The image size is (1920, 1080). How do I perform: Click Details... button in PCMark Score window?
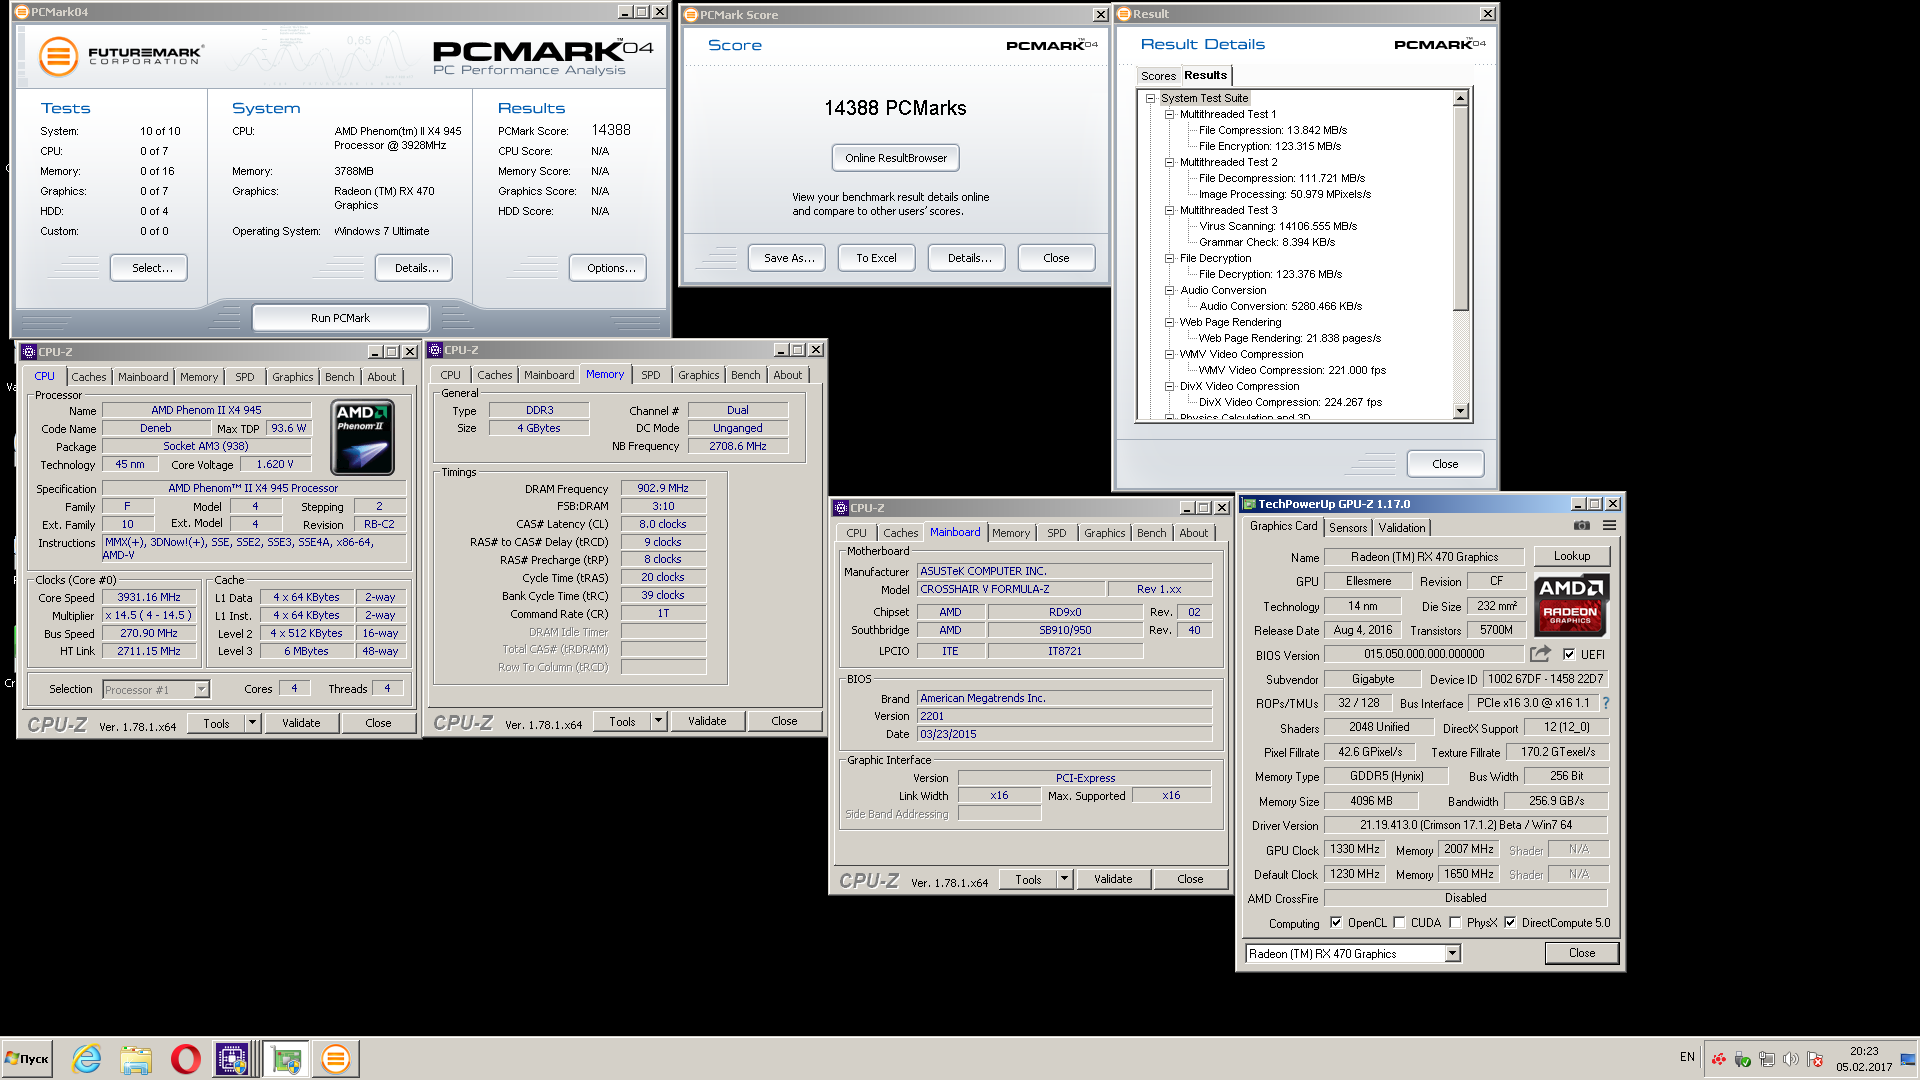point(969,258)
